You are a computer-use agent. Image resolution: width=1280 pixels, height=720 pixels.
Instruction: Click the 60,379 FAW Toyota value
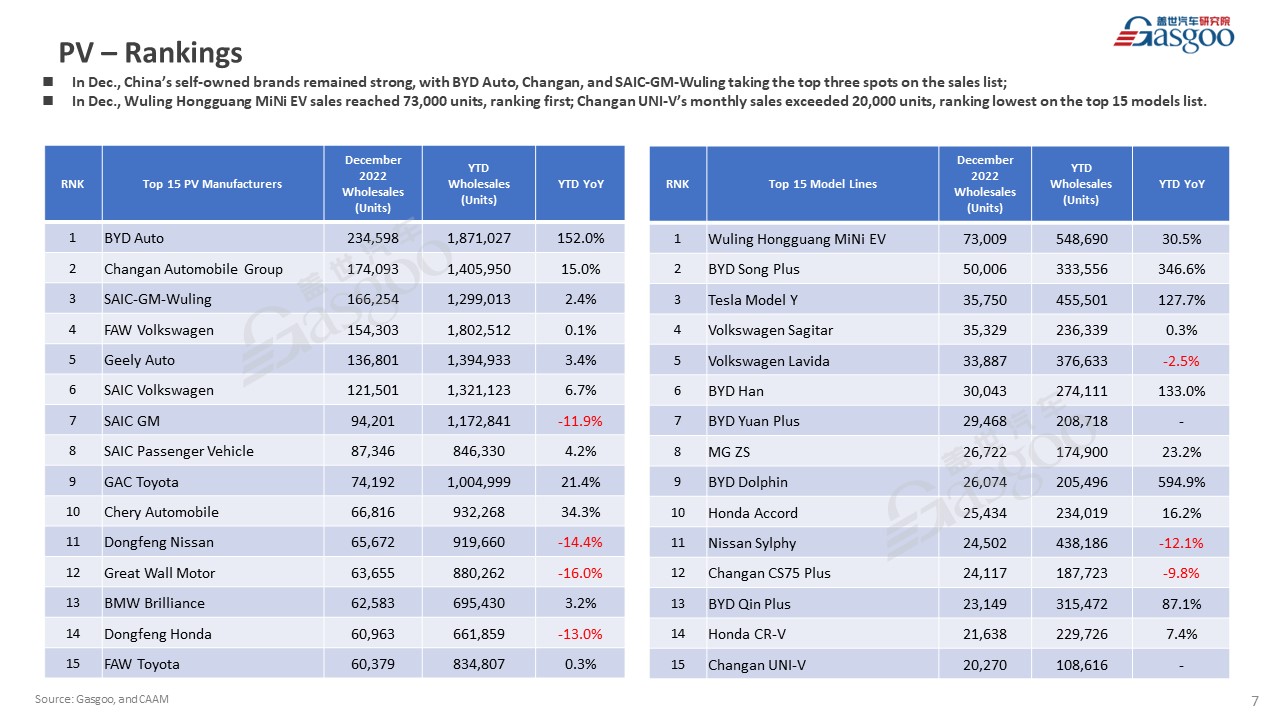pos(373,664)
